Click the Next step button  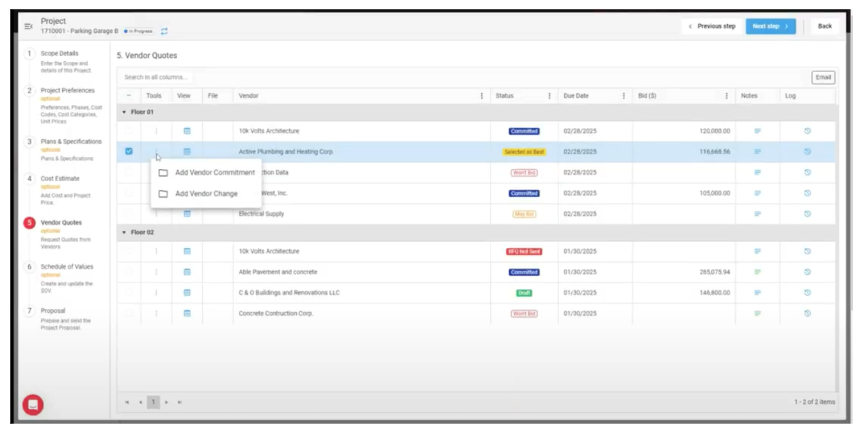(x=770, y=26)
